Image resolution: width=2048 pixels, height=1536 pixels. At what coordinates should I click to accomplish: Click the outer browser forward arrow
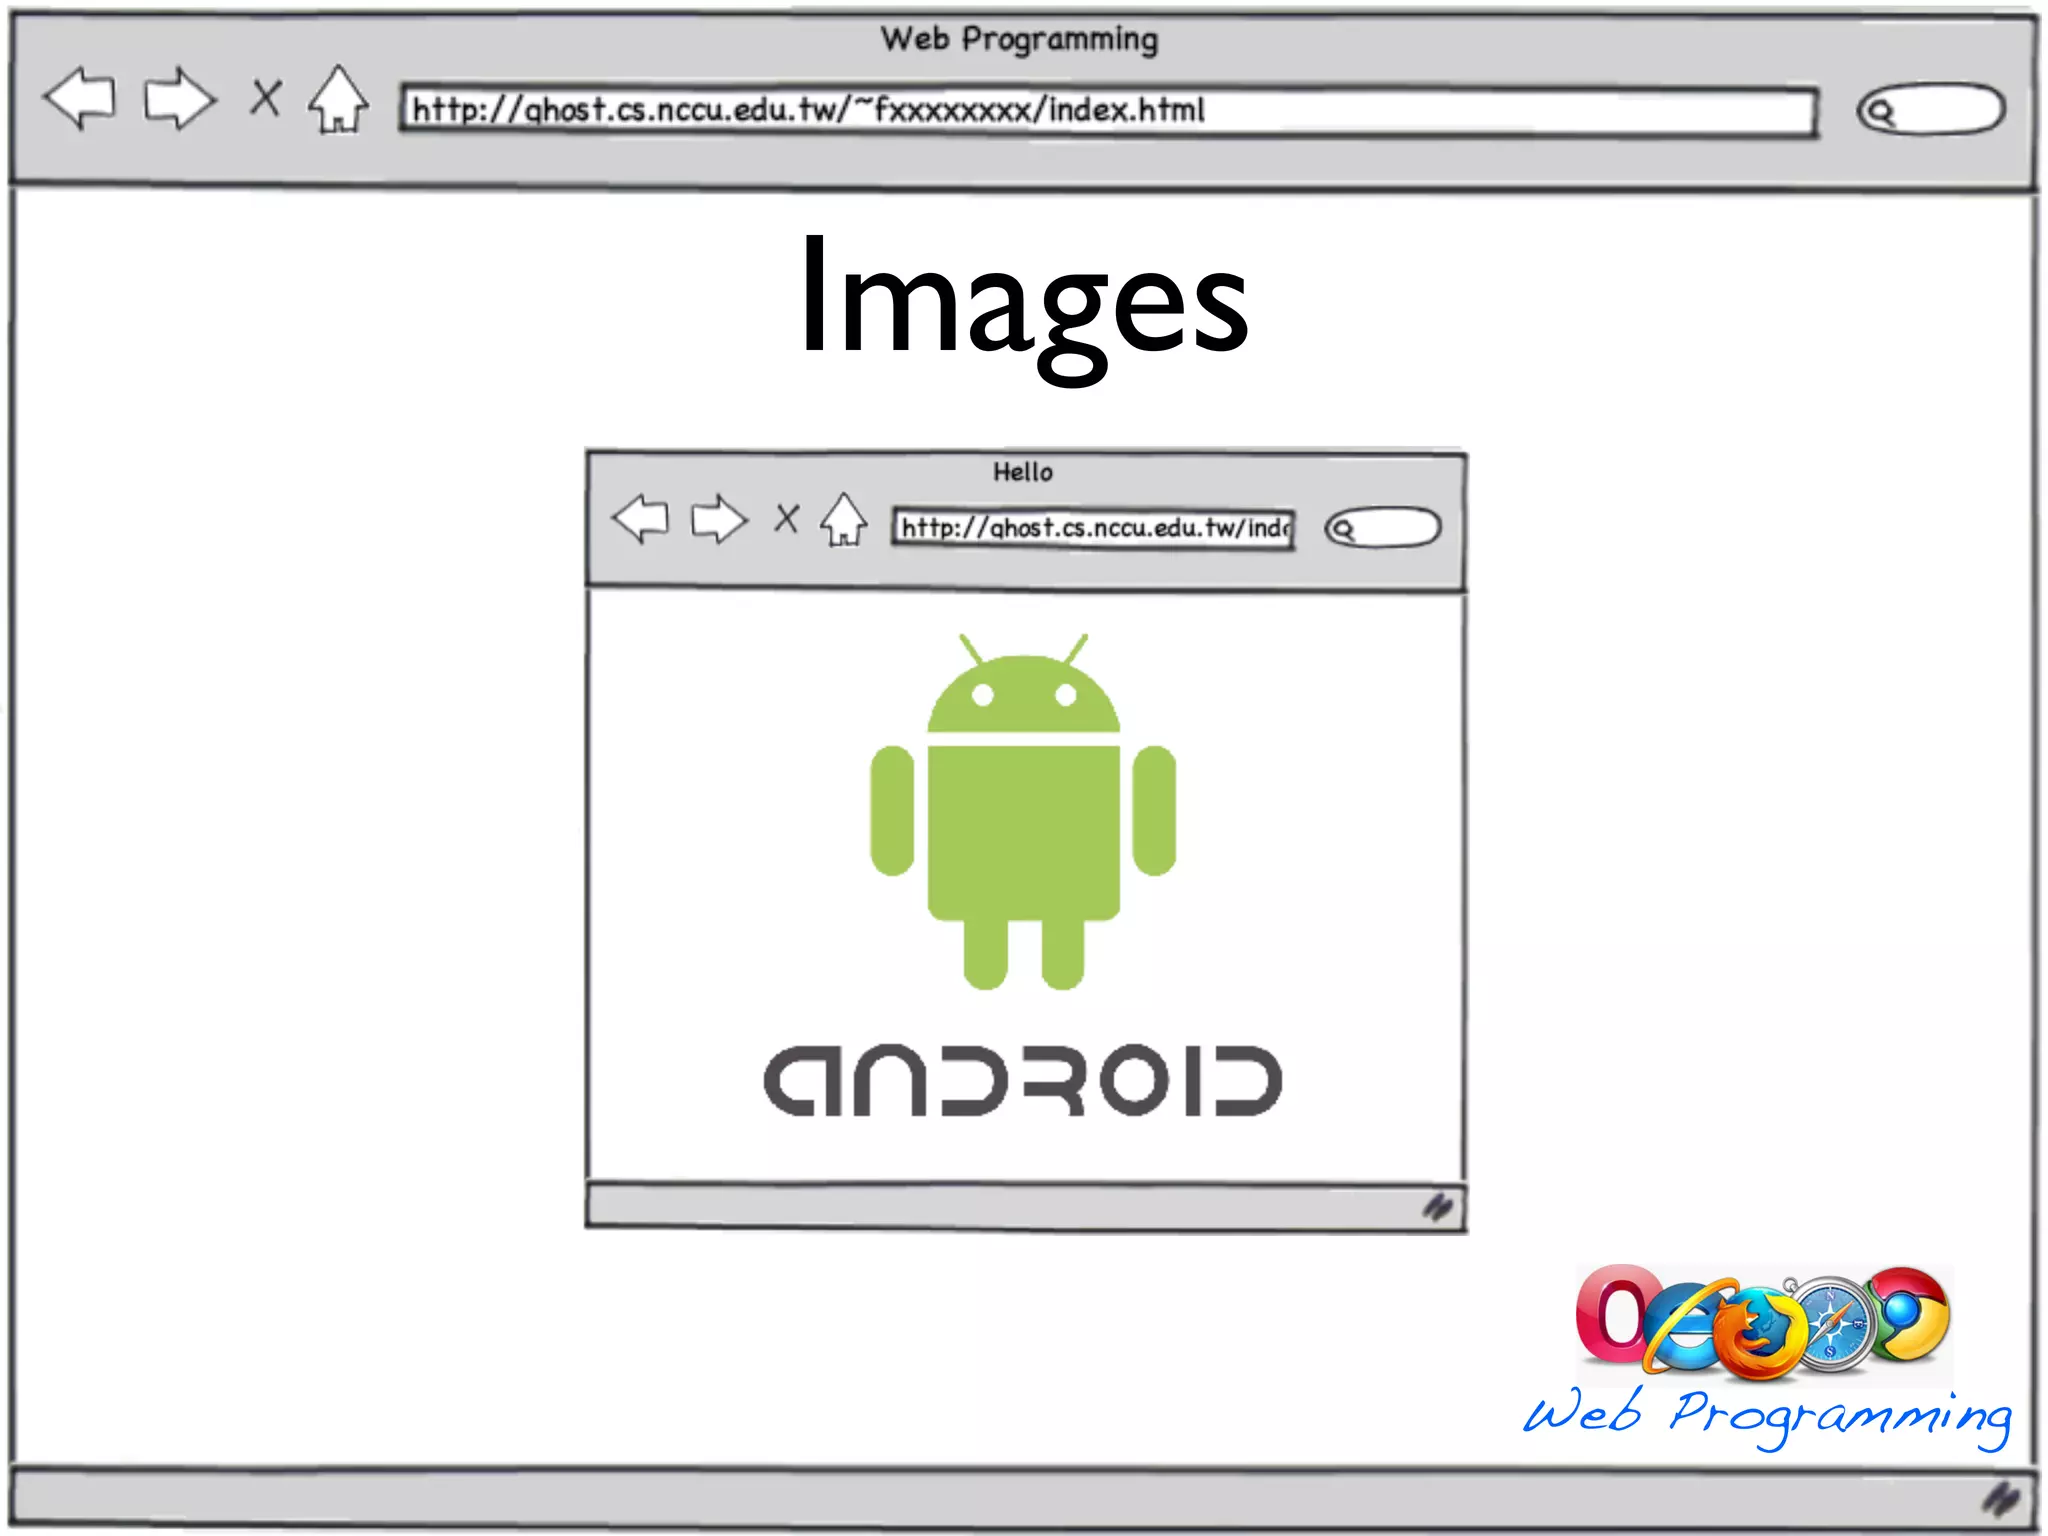pos(180,98)
